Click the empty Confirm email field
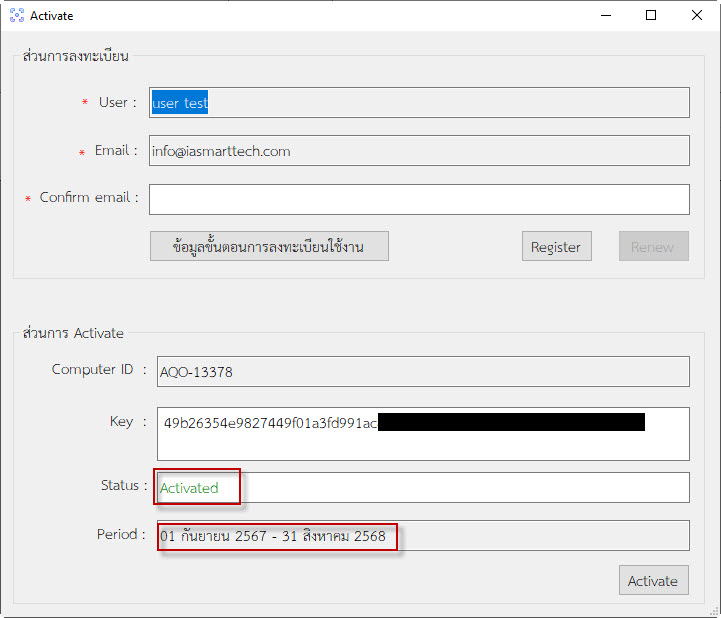This screenshot has height=618, width=721. pos(419,199)
